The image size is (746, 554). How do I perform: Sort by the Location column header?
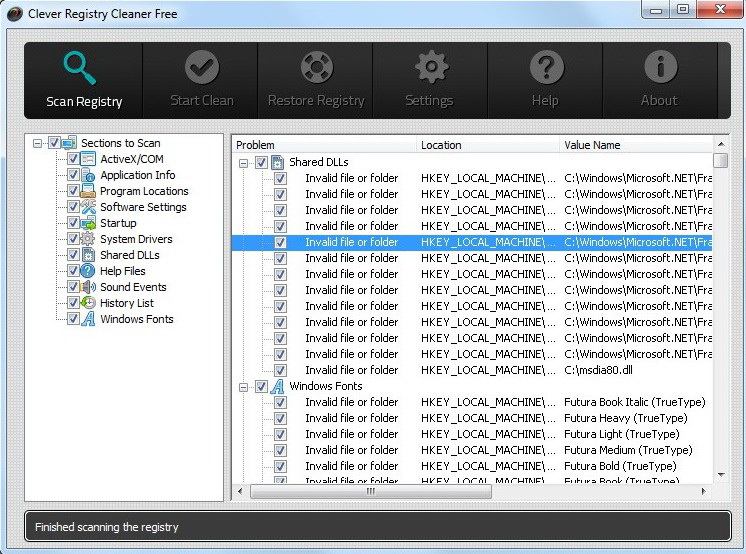click(488, 145)
